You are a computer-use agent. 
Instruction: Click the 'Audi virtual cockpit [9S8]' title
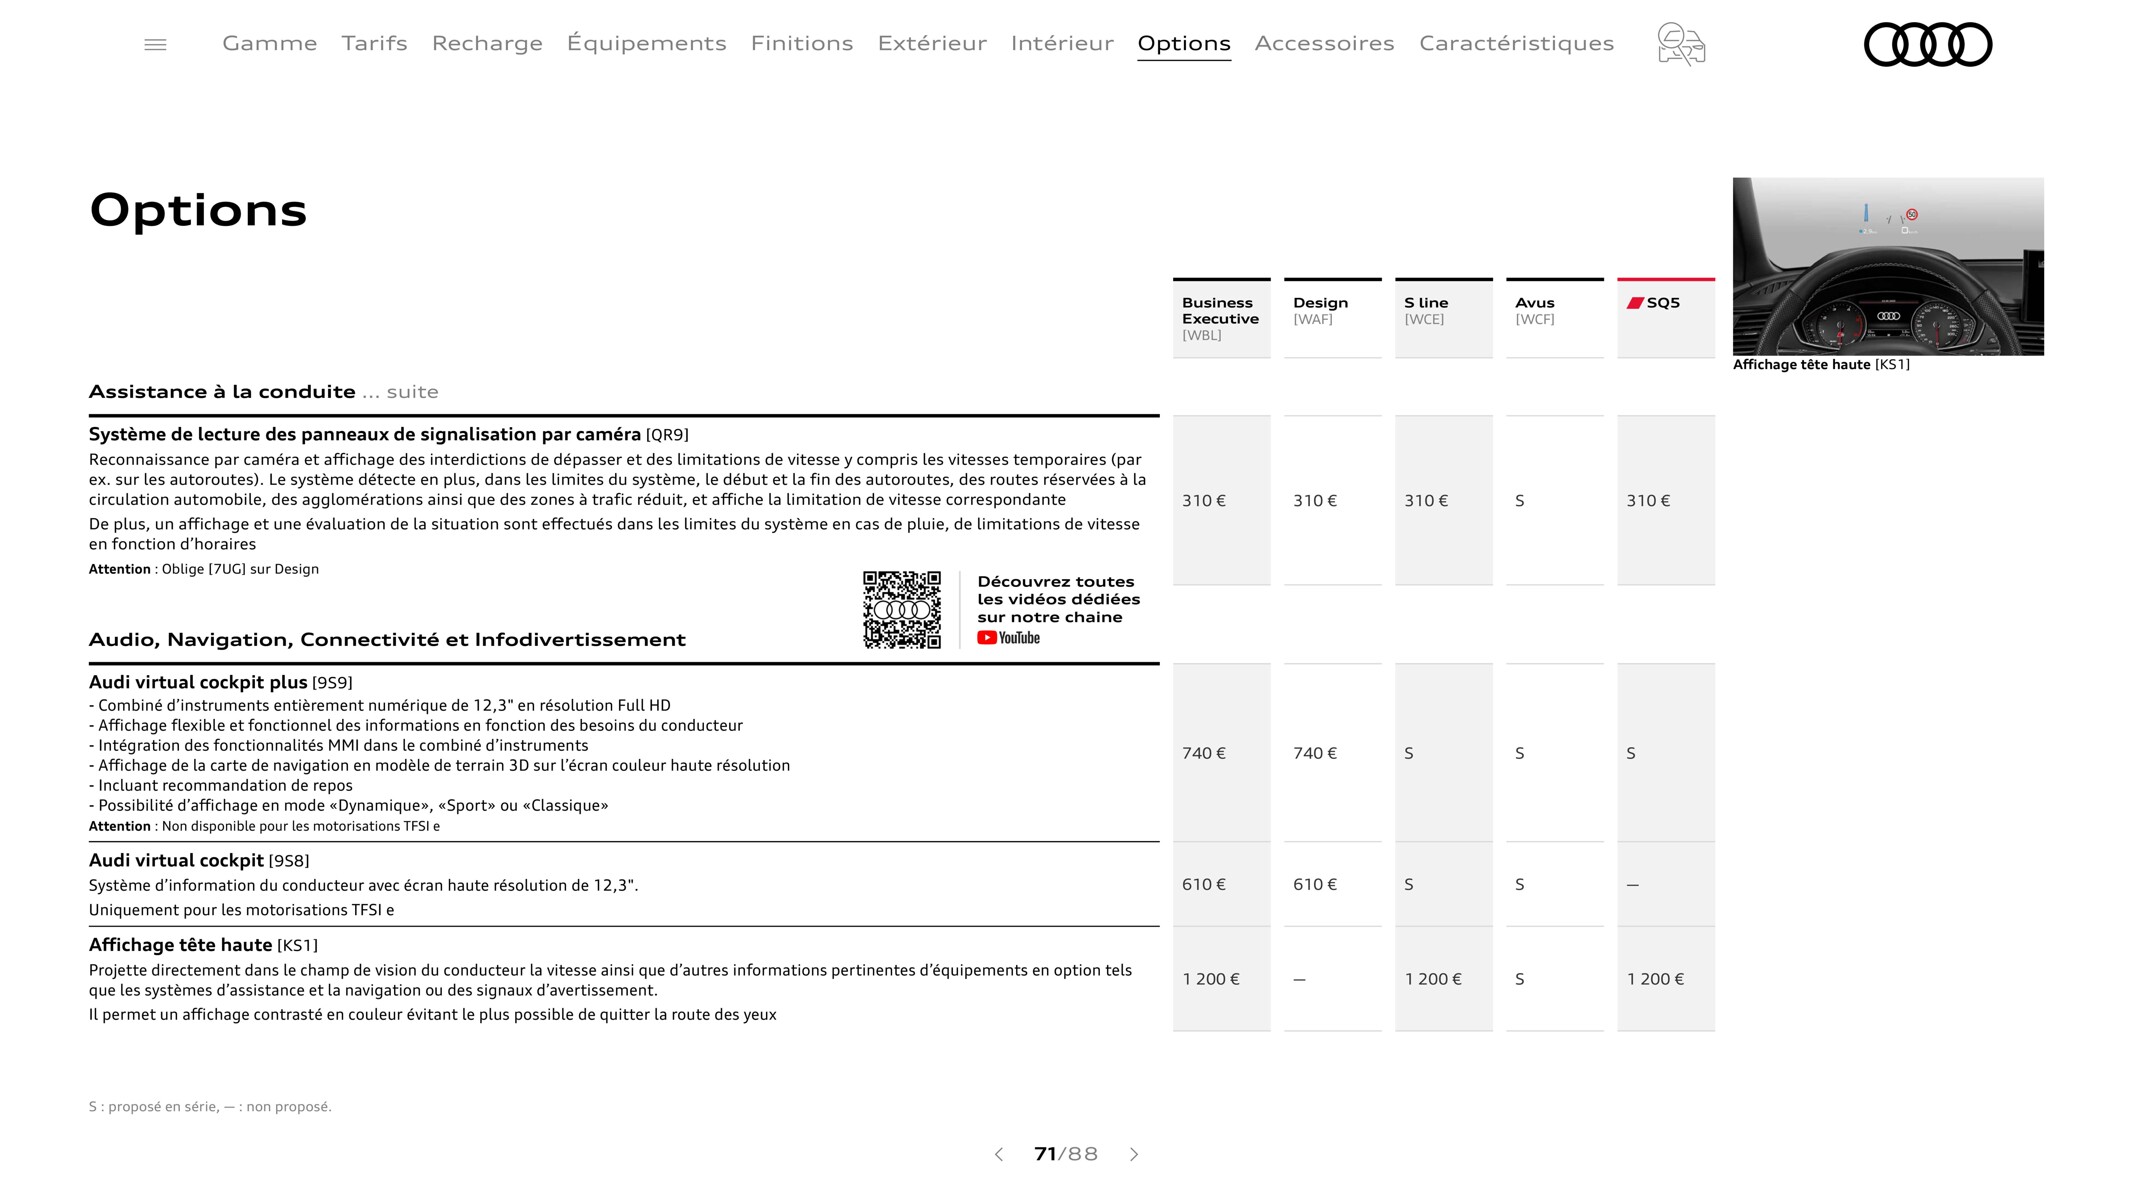click(x=199, y=860)
